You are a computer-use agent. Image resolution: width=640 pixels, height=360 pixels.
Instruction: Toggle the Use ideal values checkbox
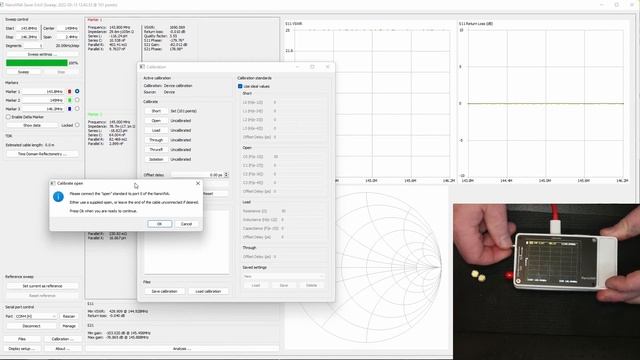coord(240,86)
